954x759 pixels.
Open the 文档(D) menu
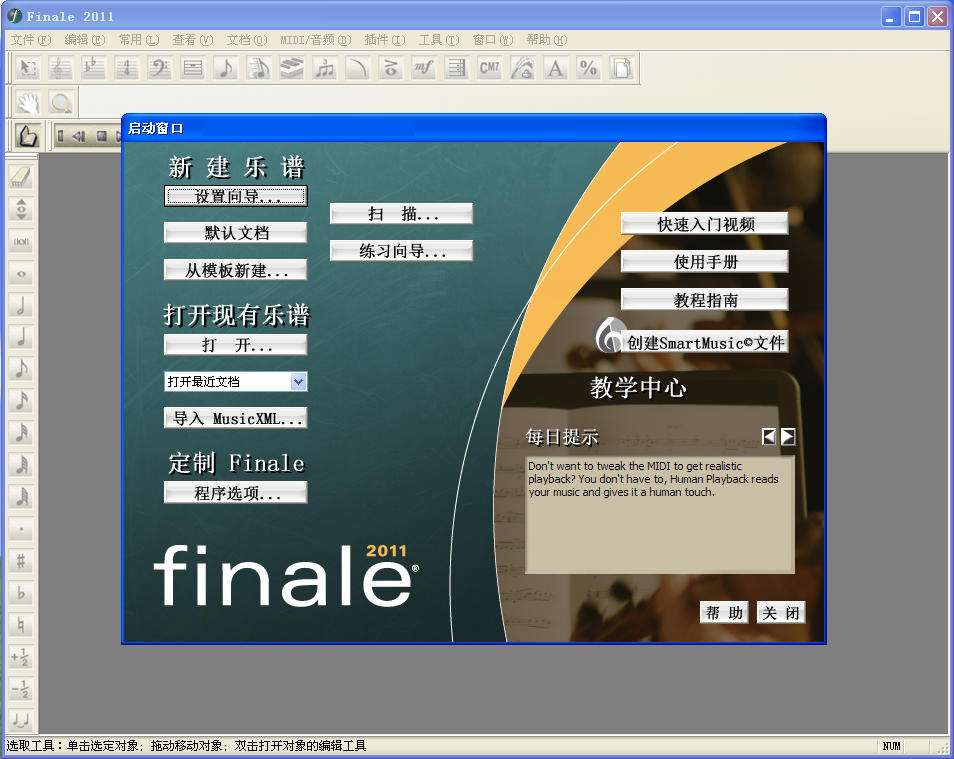tap(247, 40)
